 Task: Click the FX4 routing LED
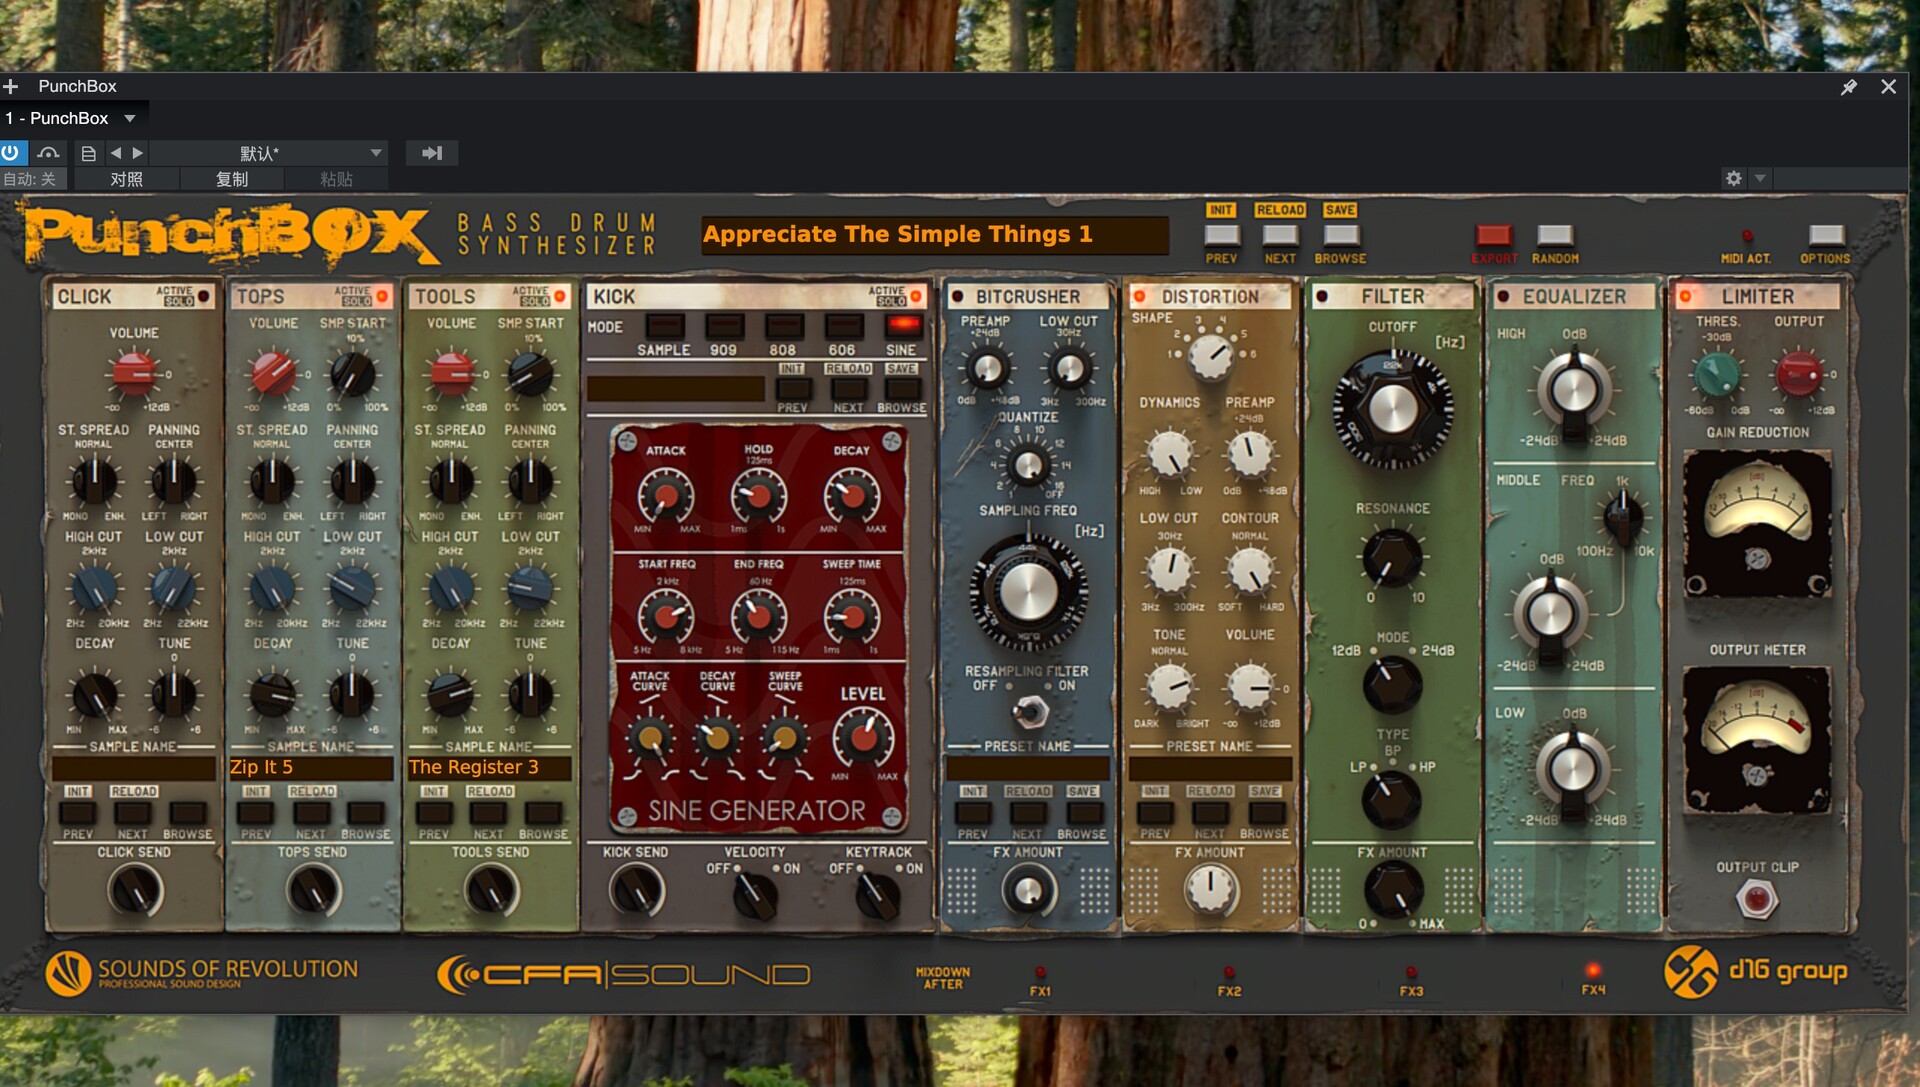pyautogui.click(x=1593, y=970)
